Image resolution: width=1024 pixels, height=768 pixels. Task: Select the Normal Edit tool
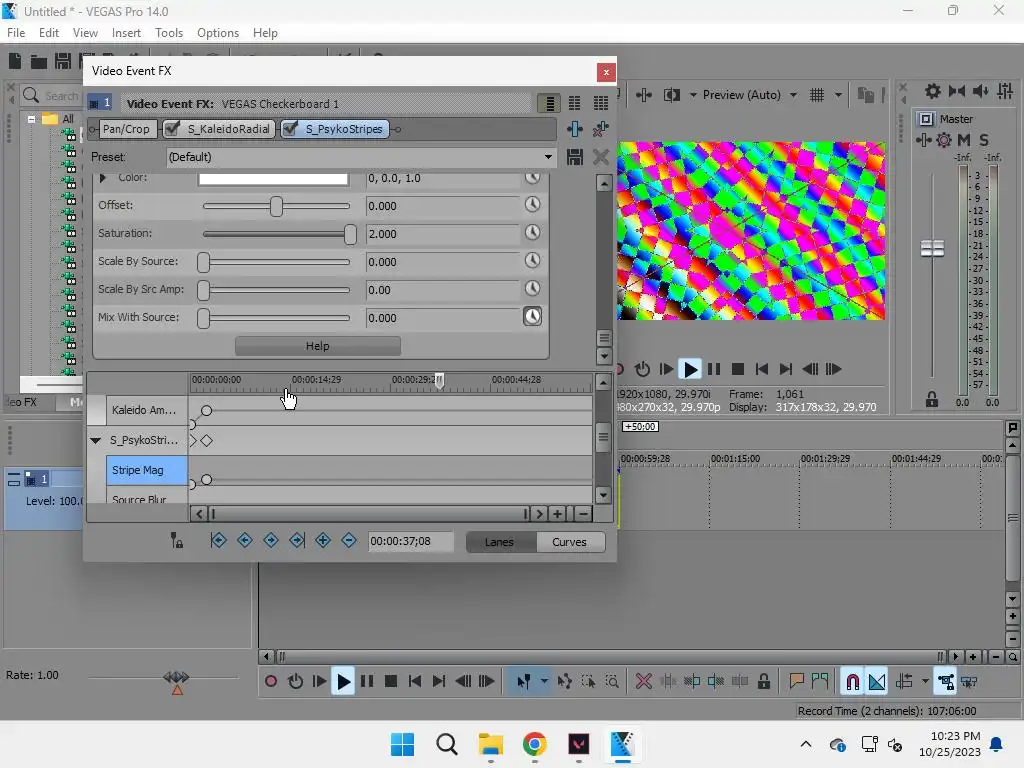(523, 682)
